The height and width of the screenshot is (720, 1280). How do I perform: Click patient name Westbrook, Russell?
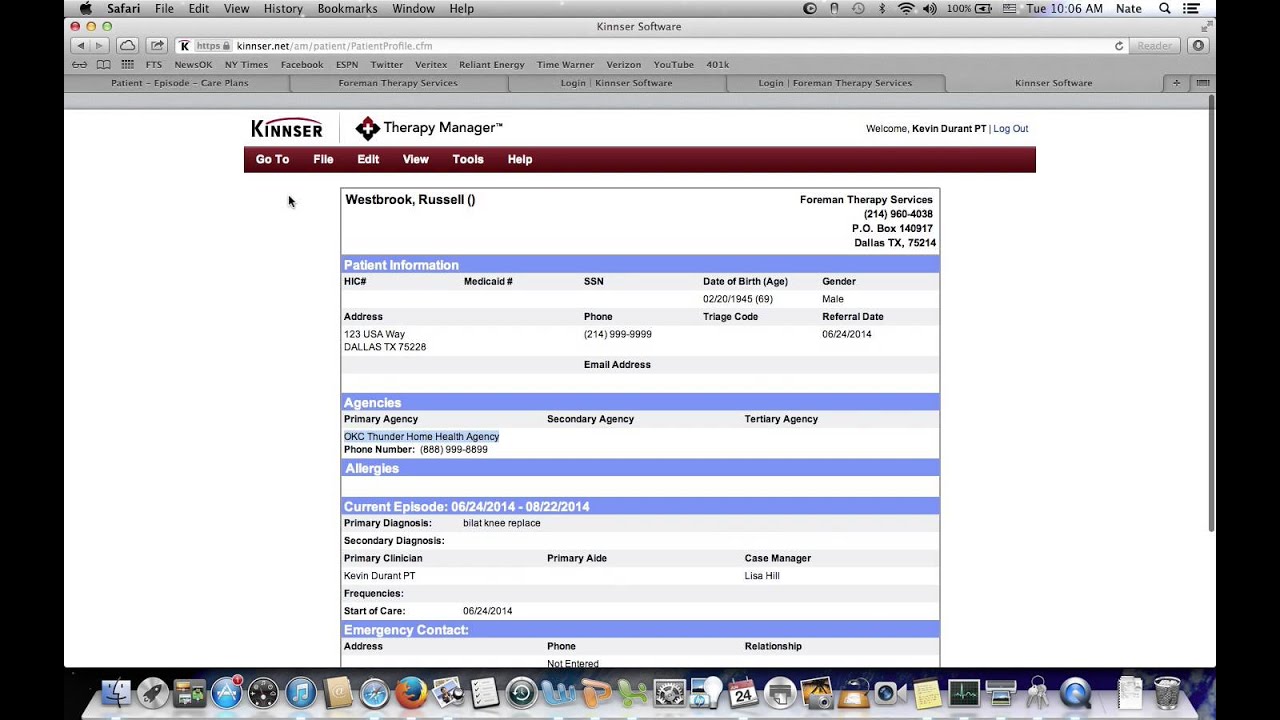(410, 200)
